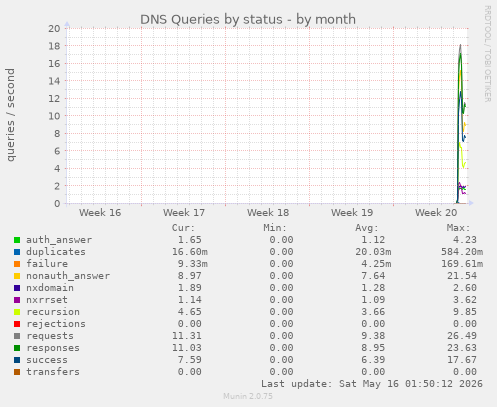Viewport: 497px width, 407px height.
Task: Click the Week 18 axis label
Action: 268,213
